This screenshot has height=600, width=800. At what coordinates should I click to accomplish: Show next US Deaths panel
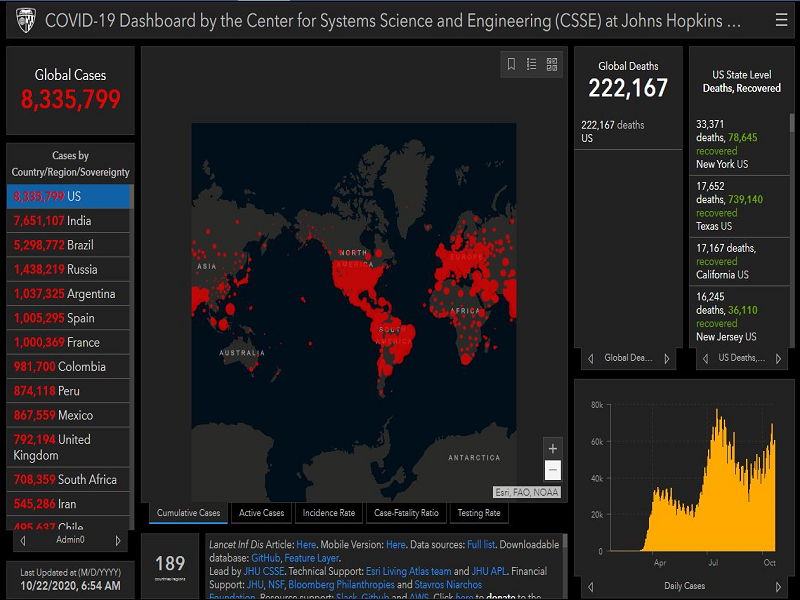(779, 359)
